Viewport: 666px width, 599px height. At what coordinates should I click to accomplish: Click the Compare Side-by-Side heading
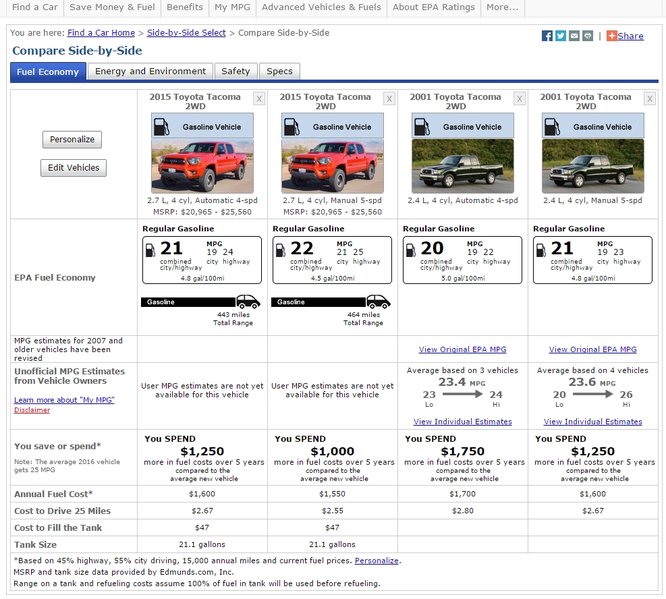click(x=77, y=51)
